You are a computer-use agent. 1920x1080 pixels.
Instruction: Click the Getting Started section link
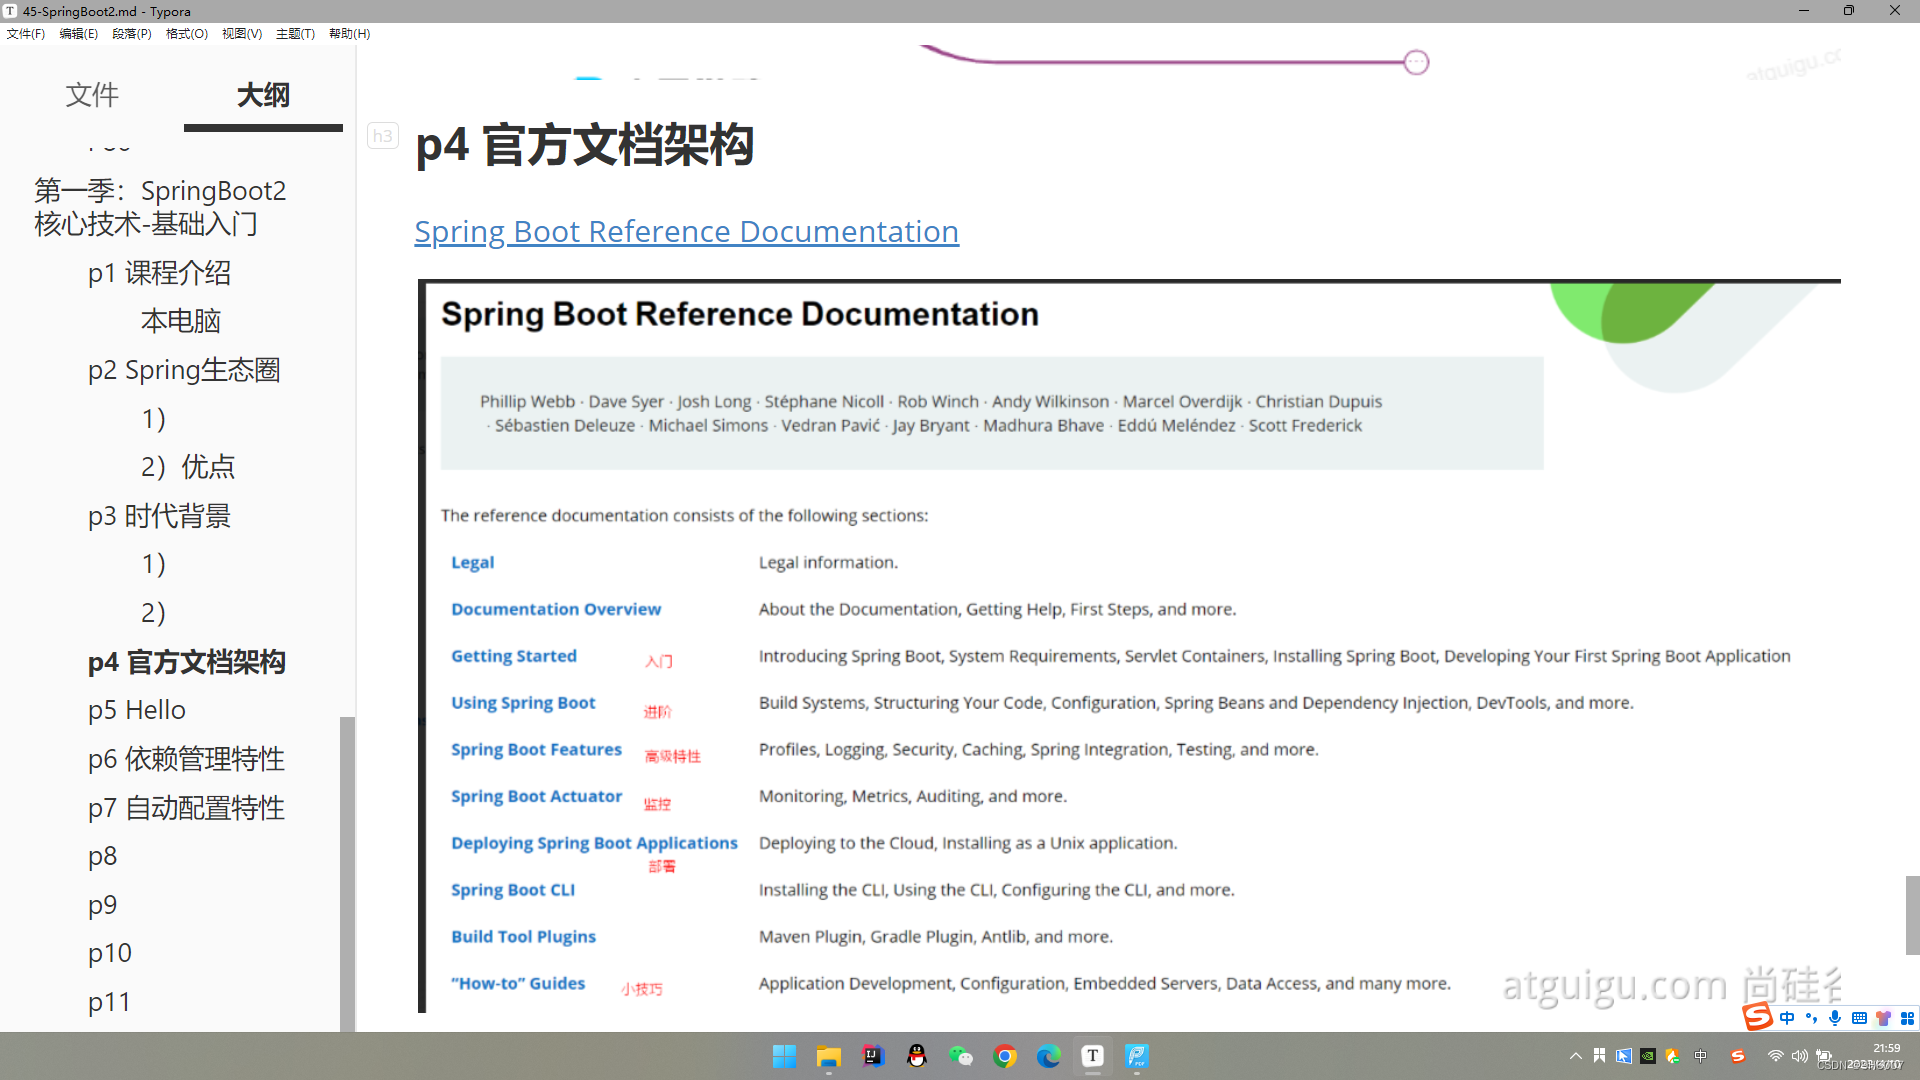[x=513, y=656]
